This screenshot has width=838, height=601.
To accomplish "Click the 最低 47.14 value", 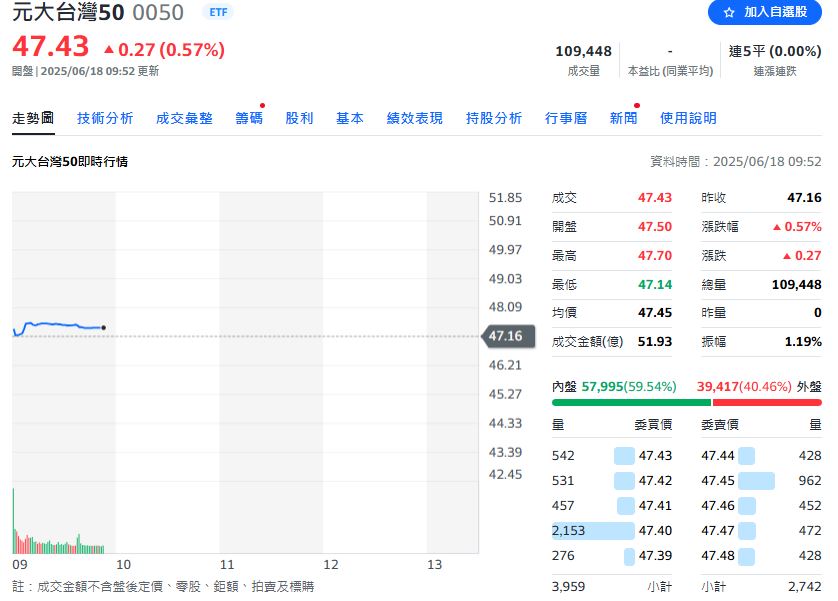I will pyautogui.click(x=655, y=284).
